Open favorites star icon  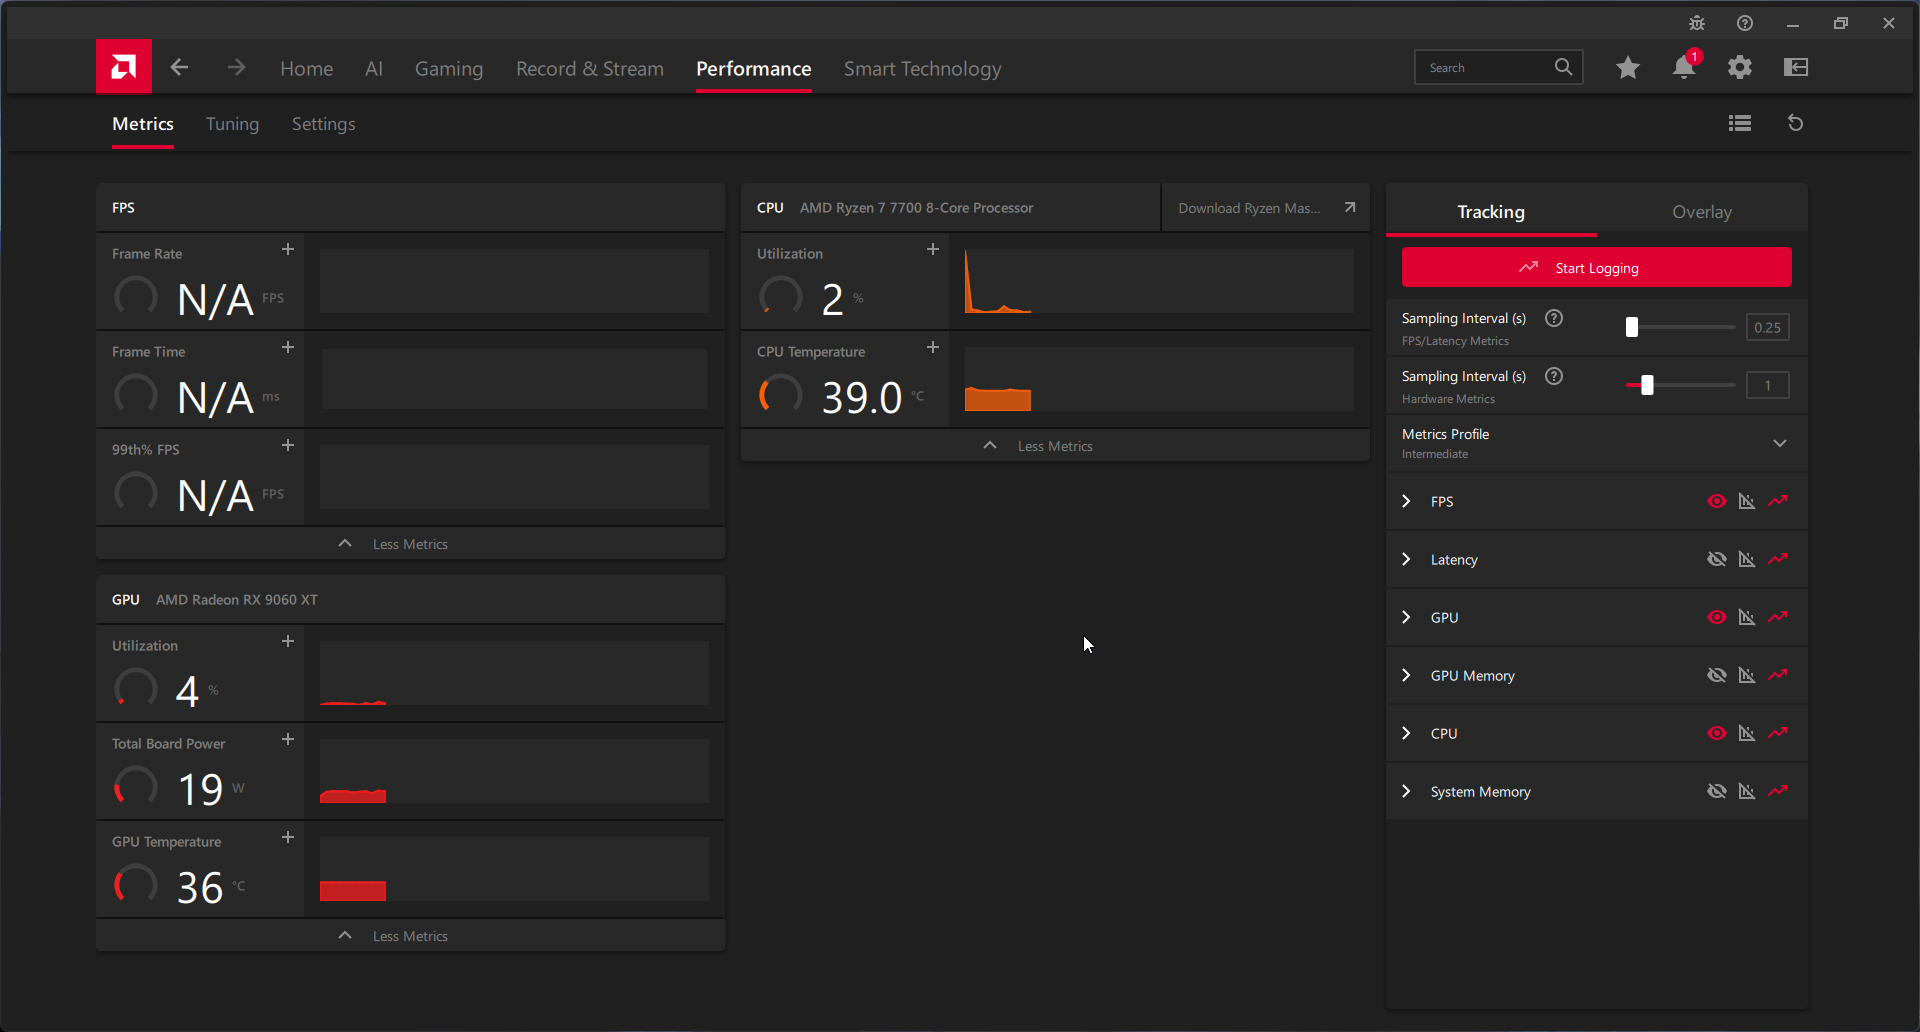pyautogui.click(x=1628, y=67)
